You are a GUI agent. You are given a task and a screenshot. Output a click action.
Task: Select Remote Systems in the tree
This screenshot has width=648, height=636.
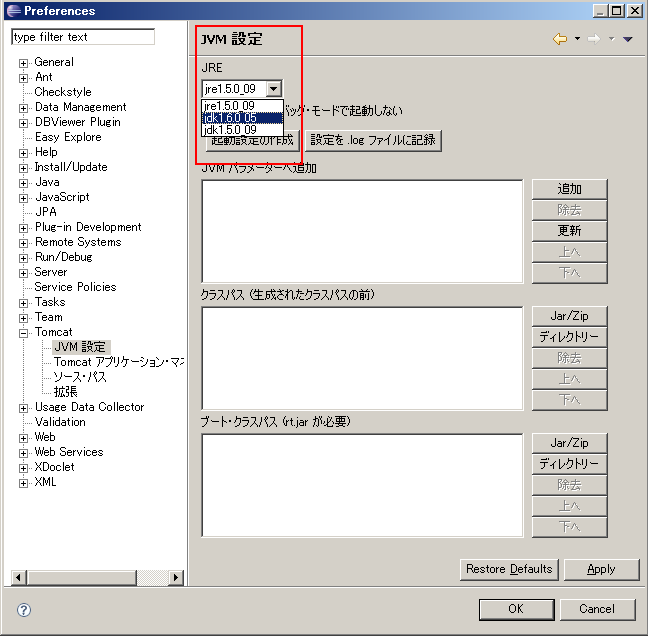78,242
